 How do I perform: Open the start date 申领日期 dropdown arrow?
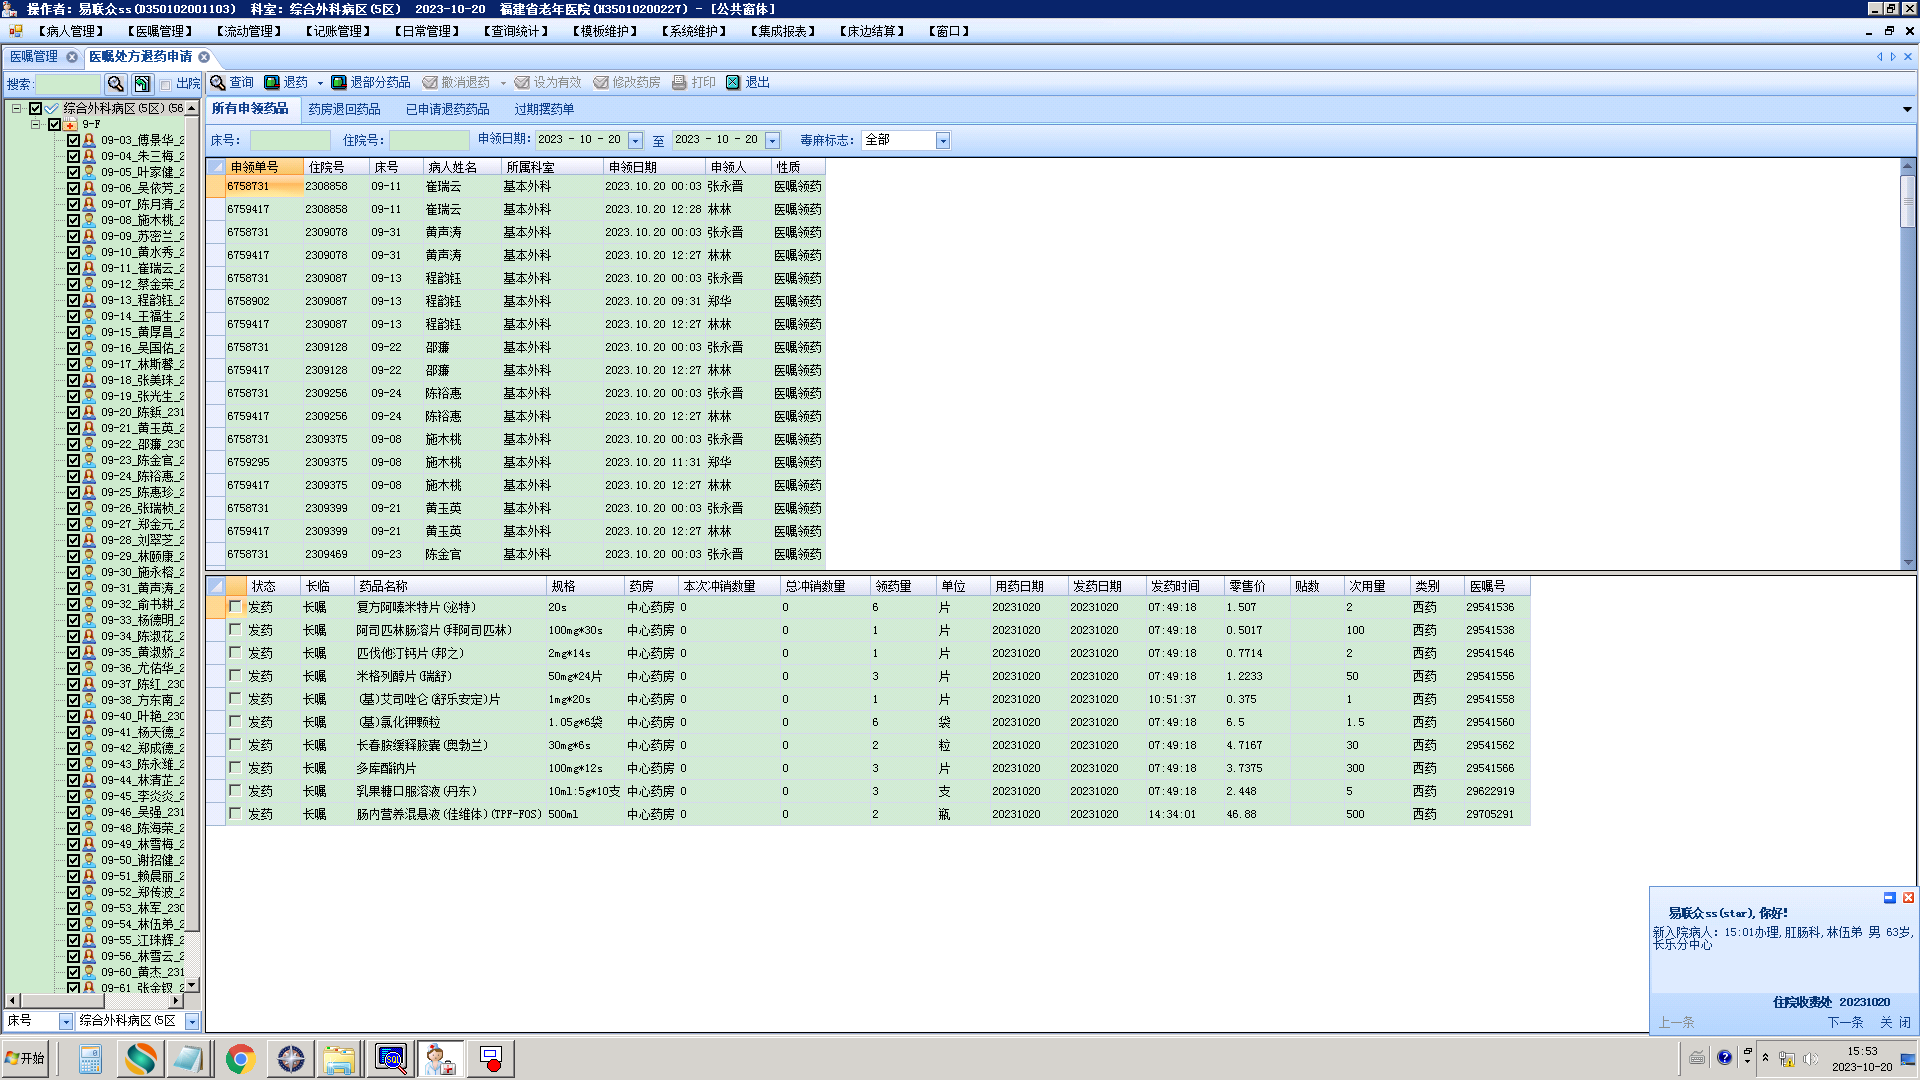(x=635, y=141)
